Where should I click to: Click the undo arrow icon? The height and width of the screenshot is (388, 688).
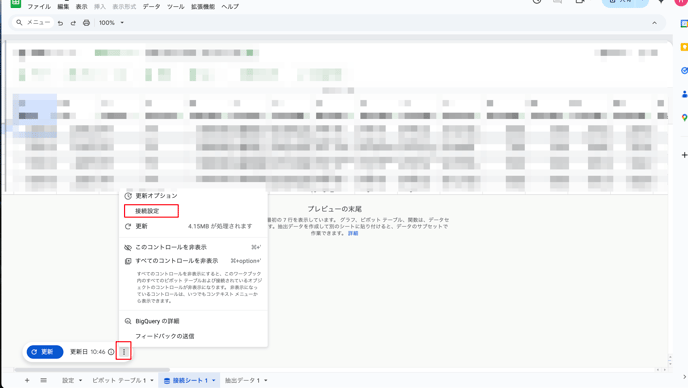coord(61,23)
